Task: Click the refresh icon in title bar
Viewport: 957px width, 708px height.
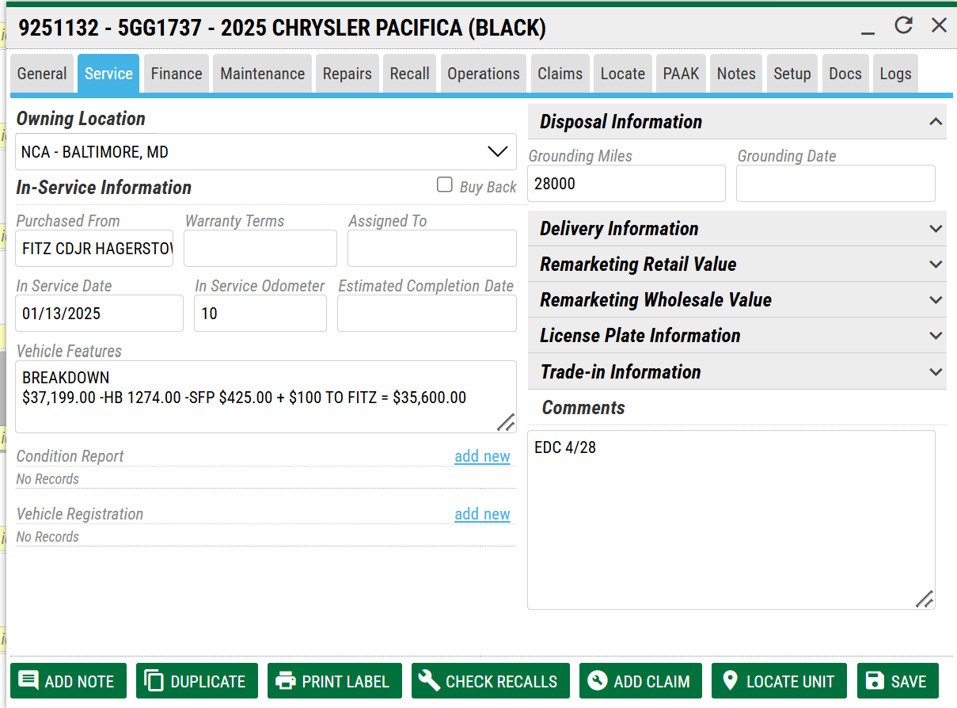Action: pyautogui.click(x=903, y=26)
